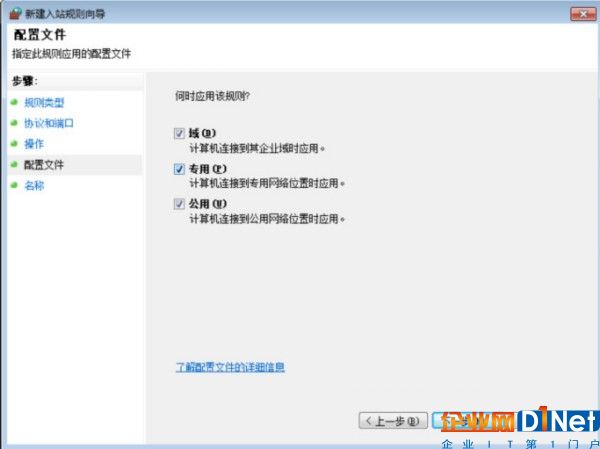Click text 计算机连接到其企业域时应用
This screenshot has width=600, height=449.
(257, 148)
